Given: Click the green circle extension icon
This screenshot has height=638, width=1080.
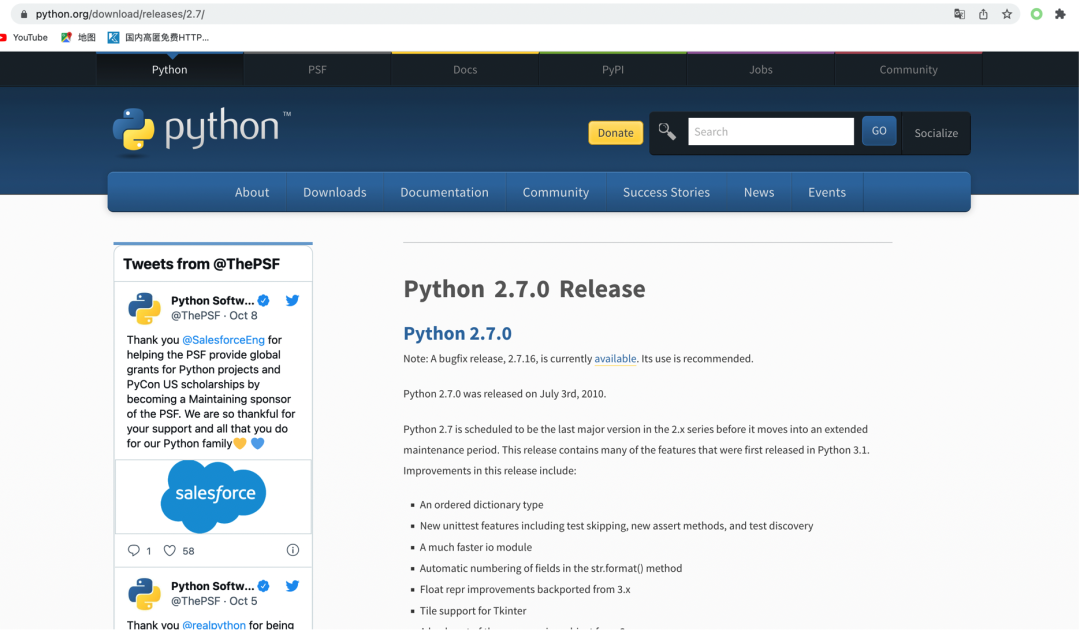Looking at the screenshot, I should coord(1036,14).
